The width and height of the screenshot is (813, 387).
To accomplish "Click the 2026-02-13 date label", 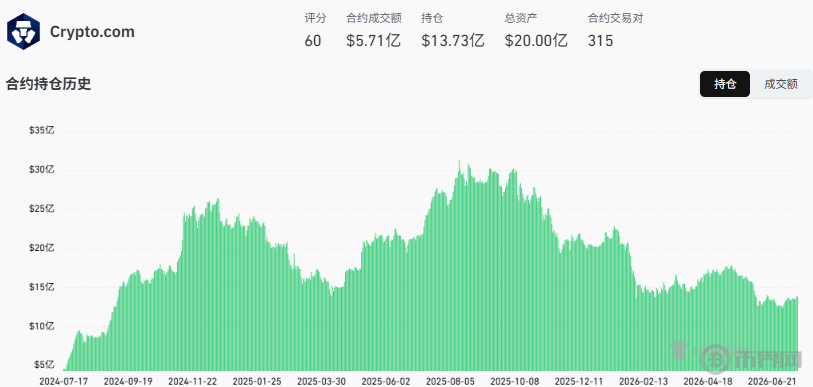I will (643, 381).
